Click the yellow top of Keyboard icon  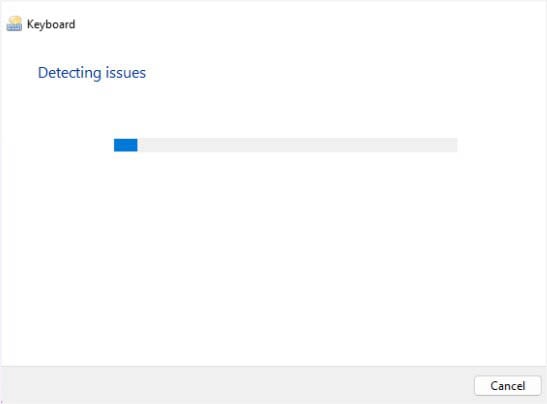pyautogui.click(x=15, y=20)
